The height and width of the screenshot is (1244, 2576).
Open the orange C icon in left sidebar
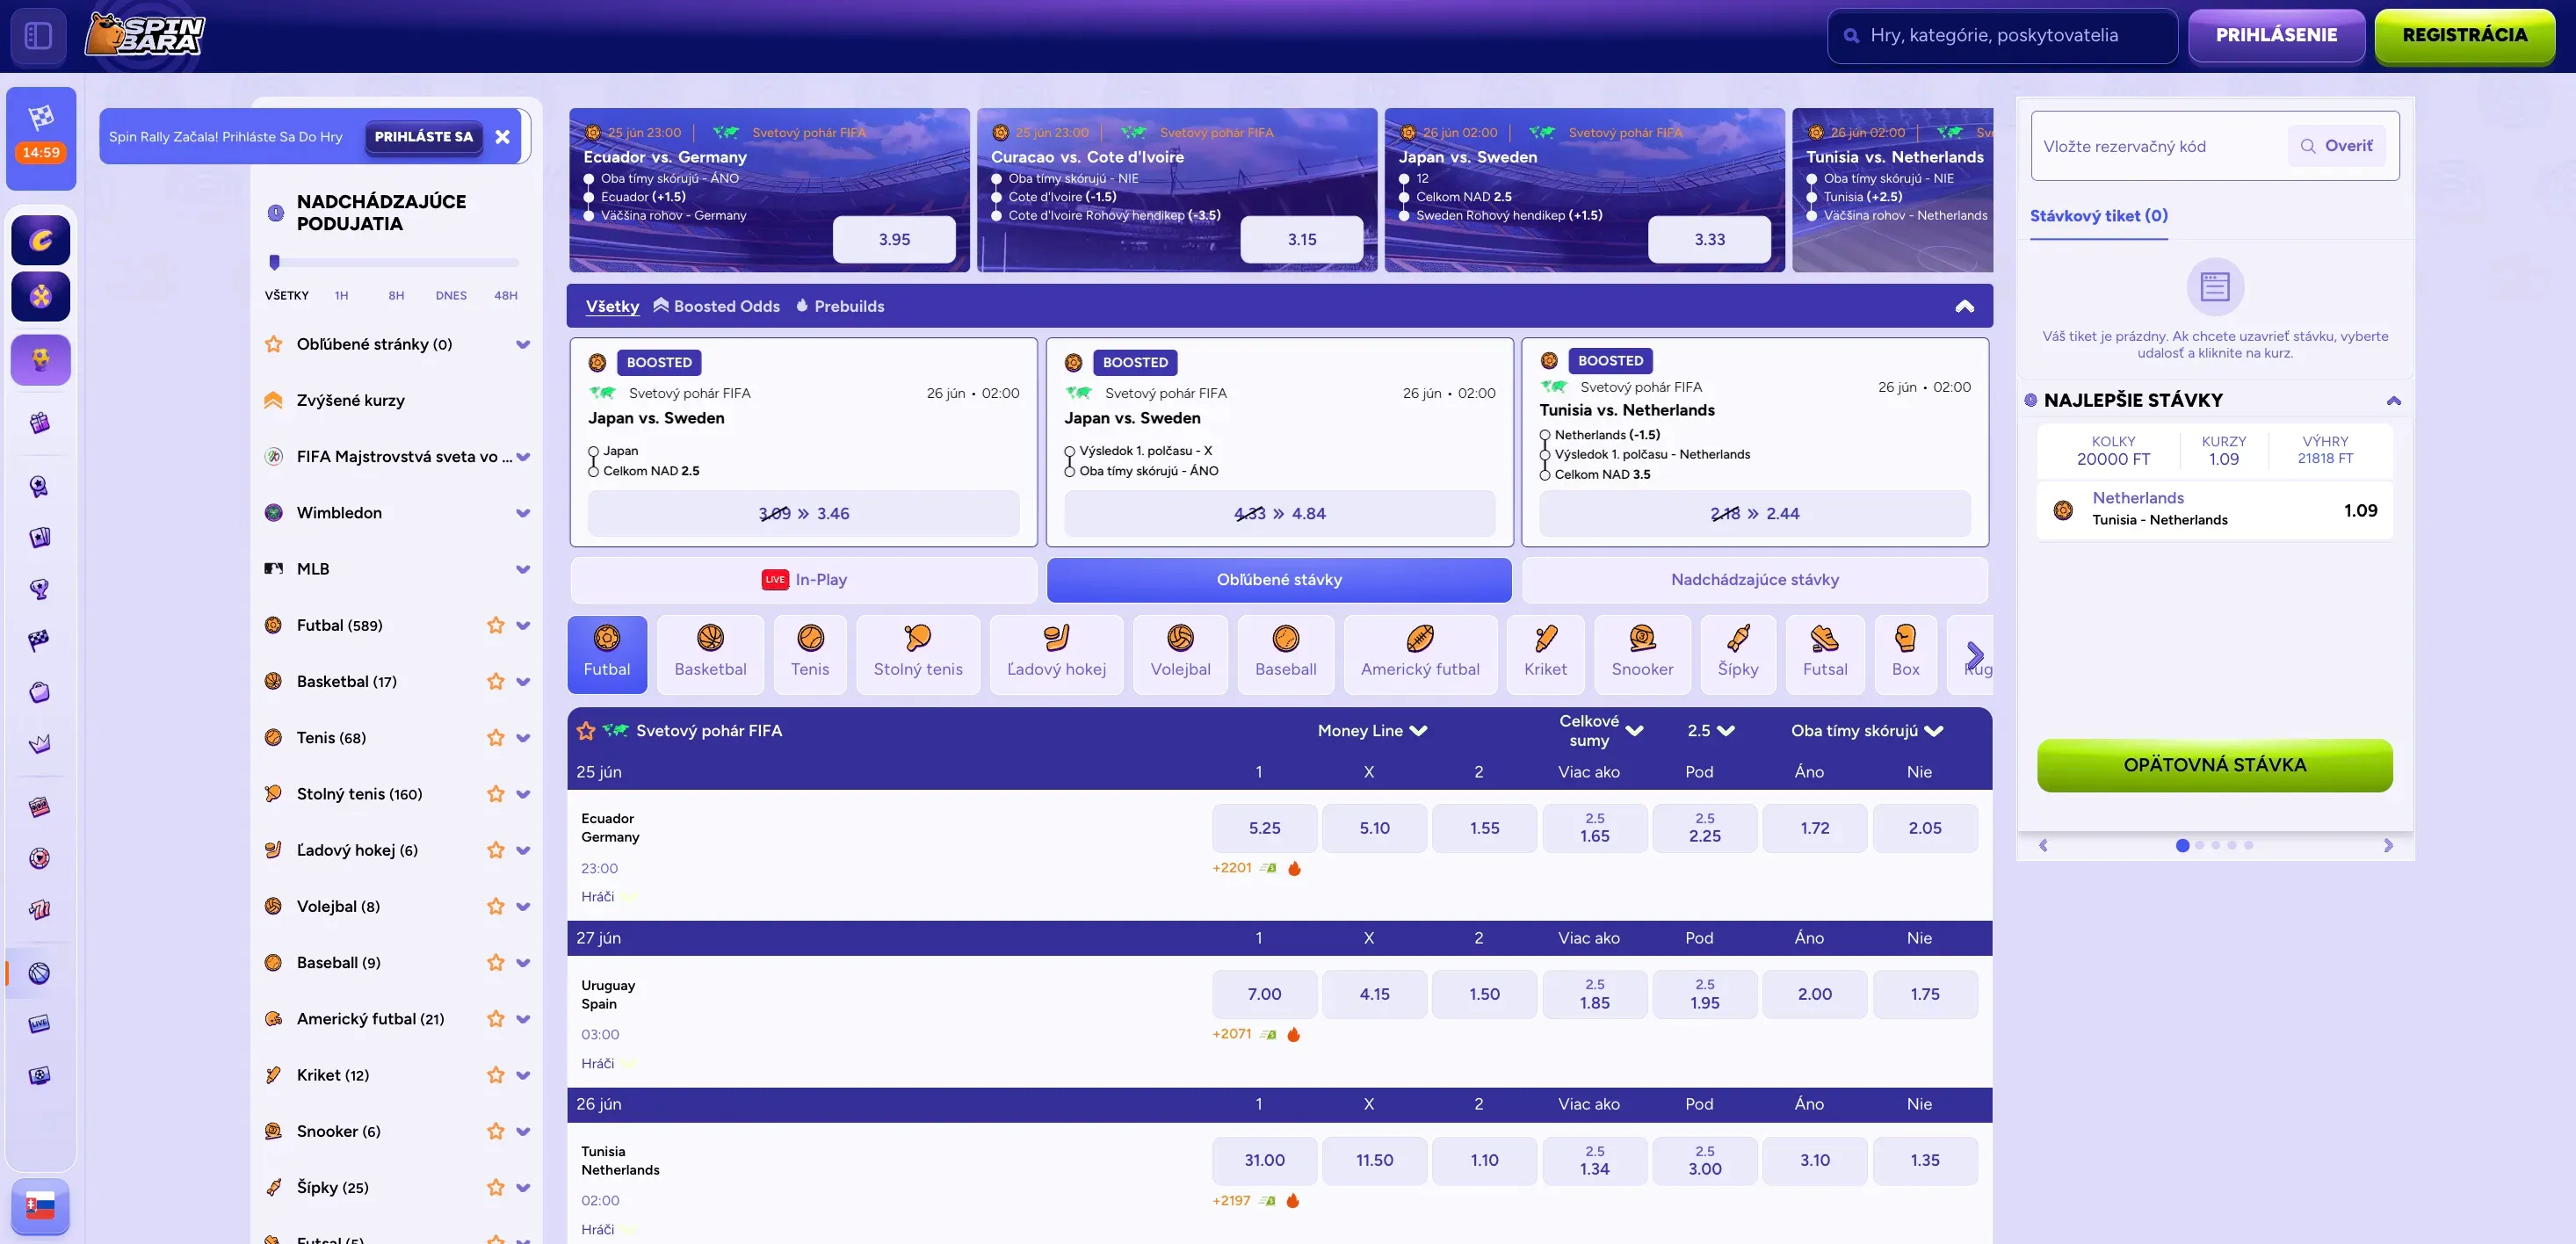point(41,240)
